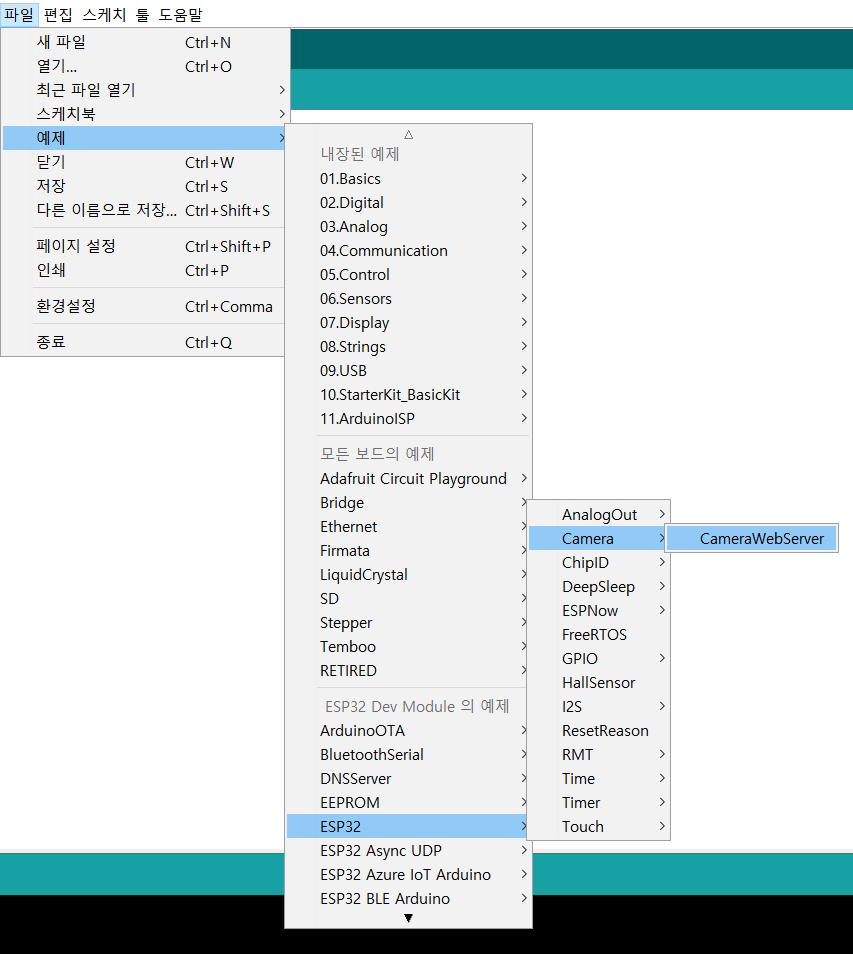
Task: Open the HallSensor example
Action: click(x=599, y=683)
